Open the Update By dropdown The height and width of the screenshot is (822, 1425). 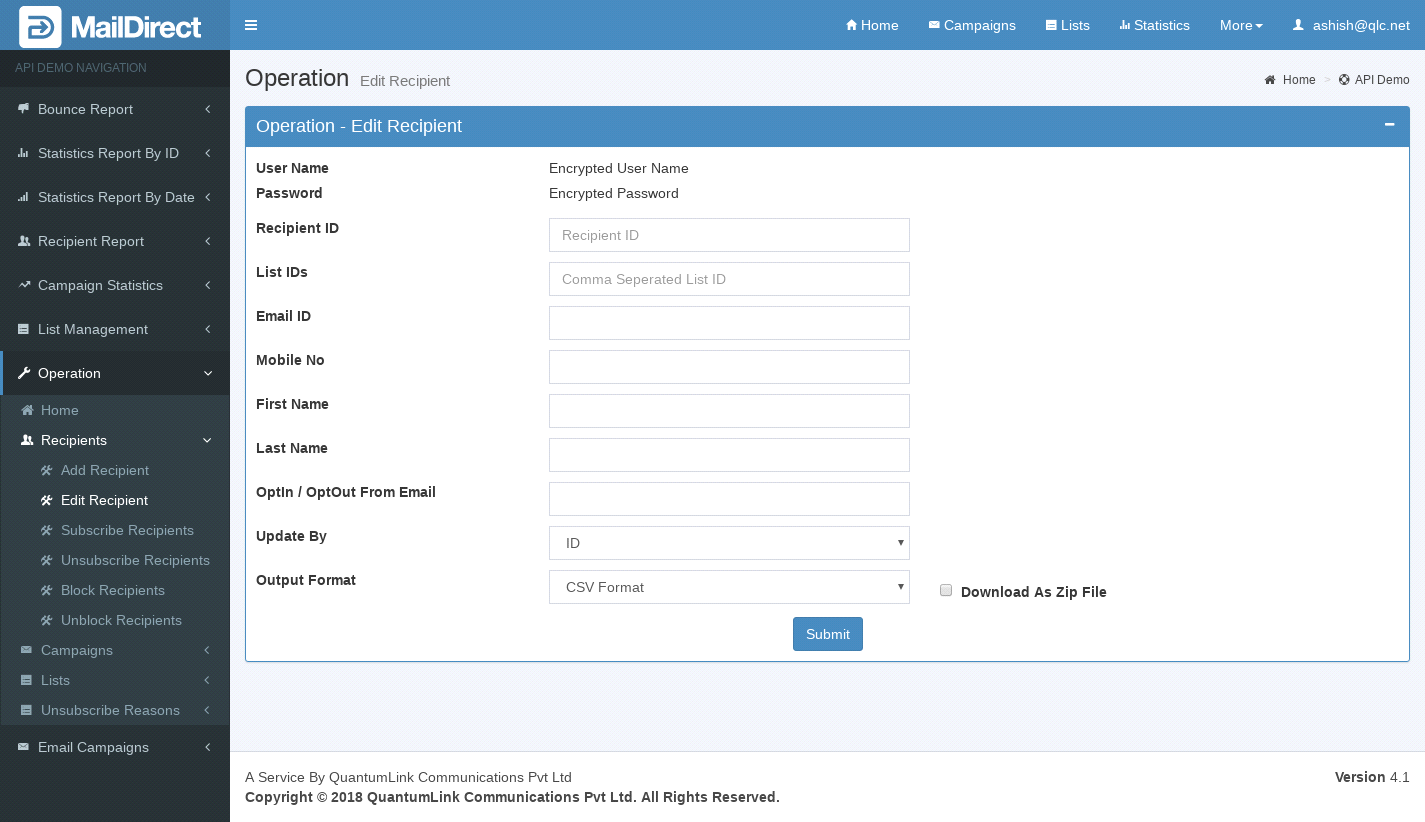pyautogui.click(x=728, y=543)
